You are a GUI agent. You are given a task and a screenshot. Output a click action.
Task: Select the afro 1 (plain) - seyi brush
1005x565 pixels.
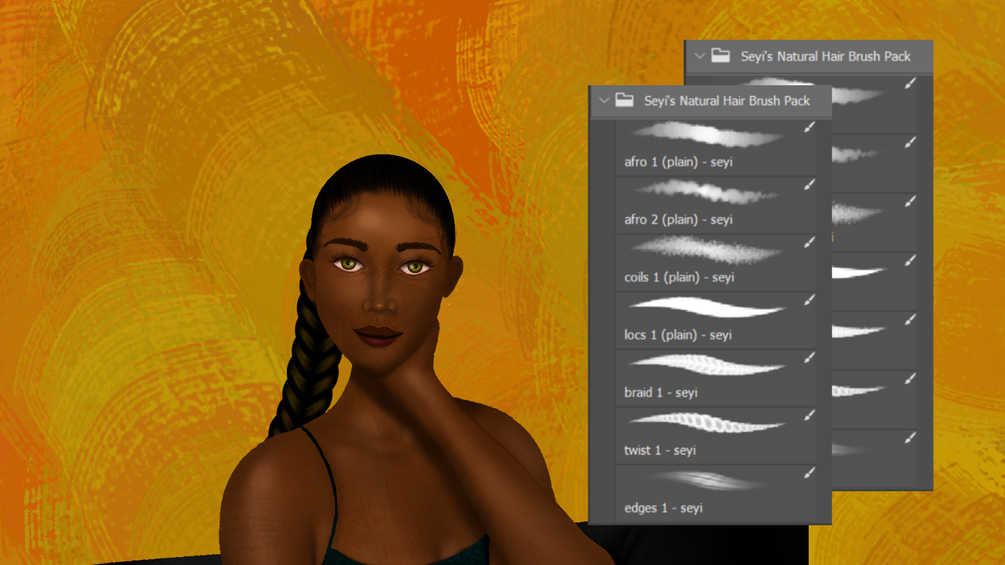click(716, 147)
